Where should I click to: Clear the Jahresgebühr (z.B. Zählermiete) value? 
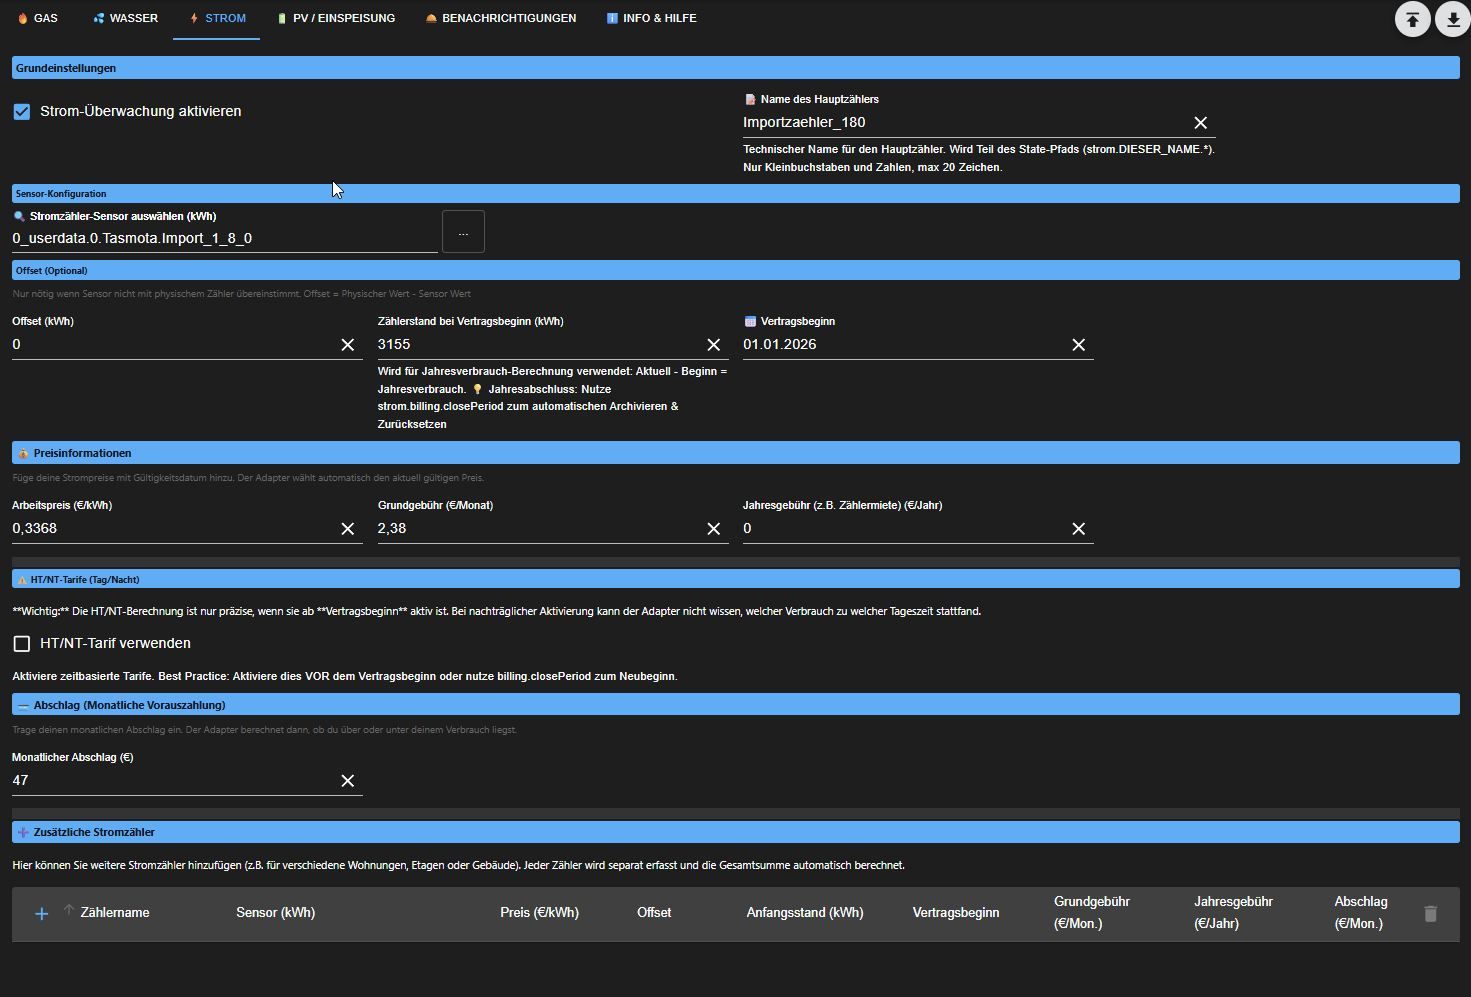point(1078,529)
